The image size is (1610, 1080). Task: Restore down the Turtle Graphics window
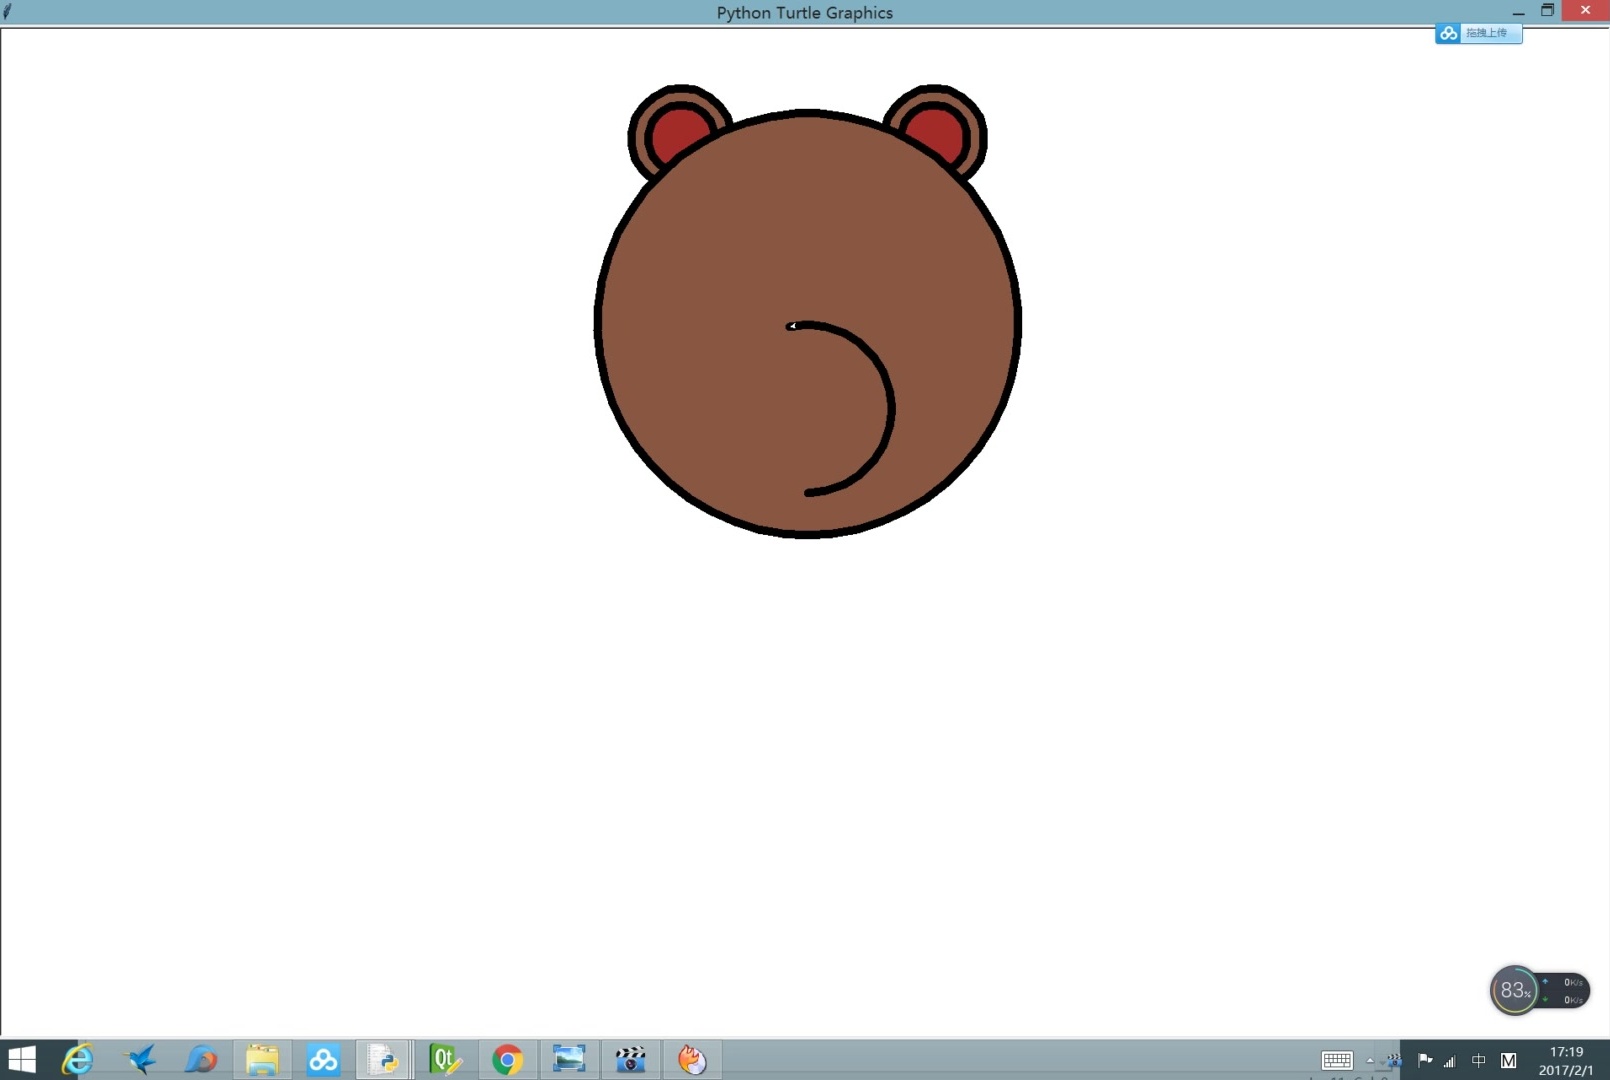point(1547,10)
